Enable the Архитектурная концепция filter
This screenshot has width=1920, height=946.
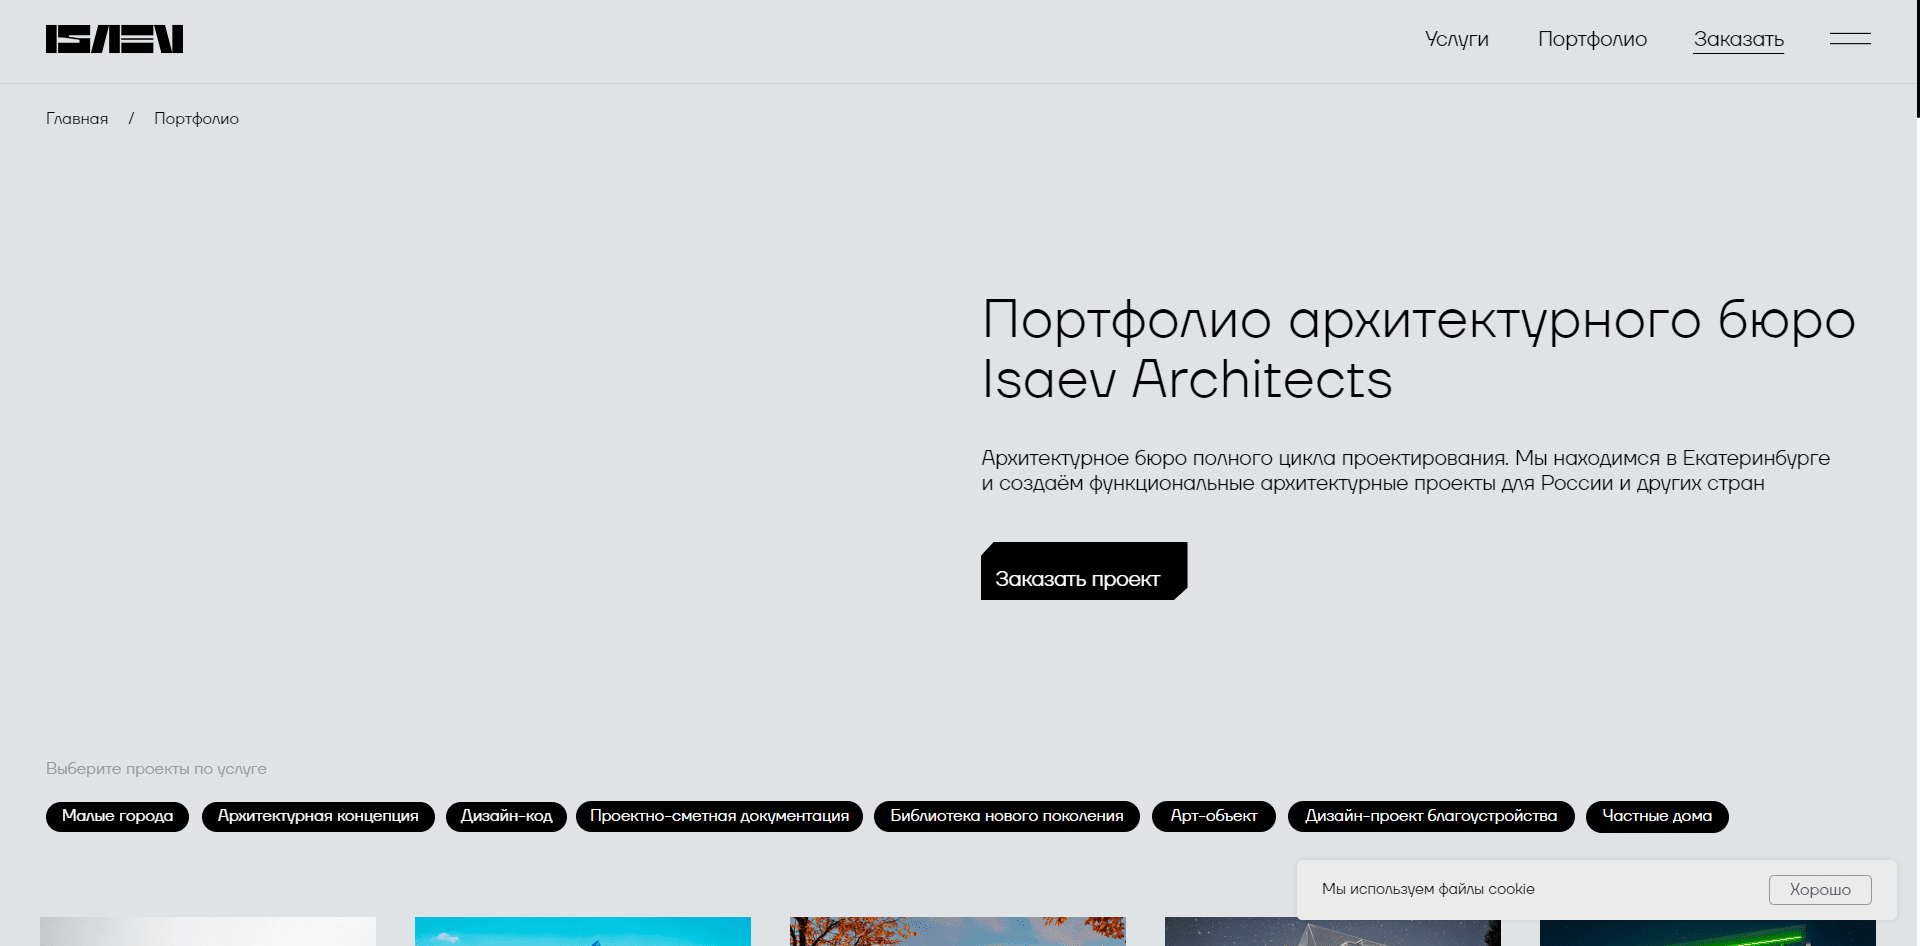click(x=318, y=816)
